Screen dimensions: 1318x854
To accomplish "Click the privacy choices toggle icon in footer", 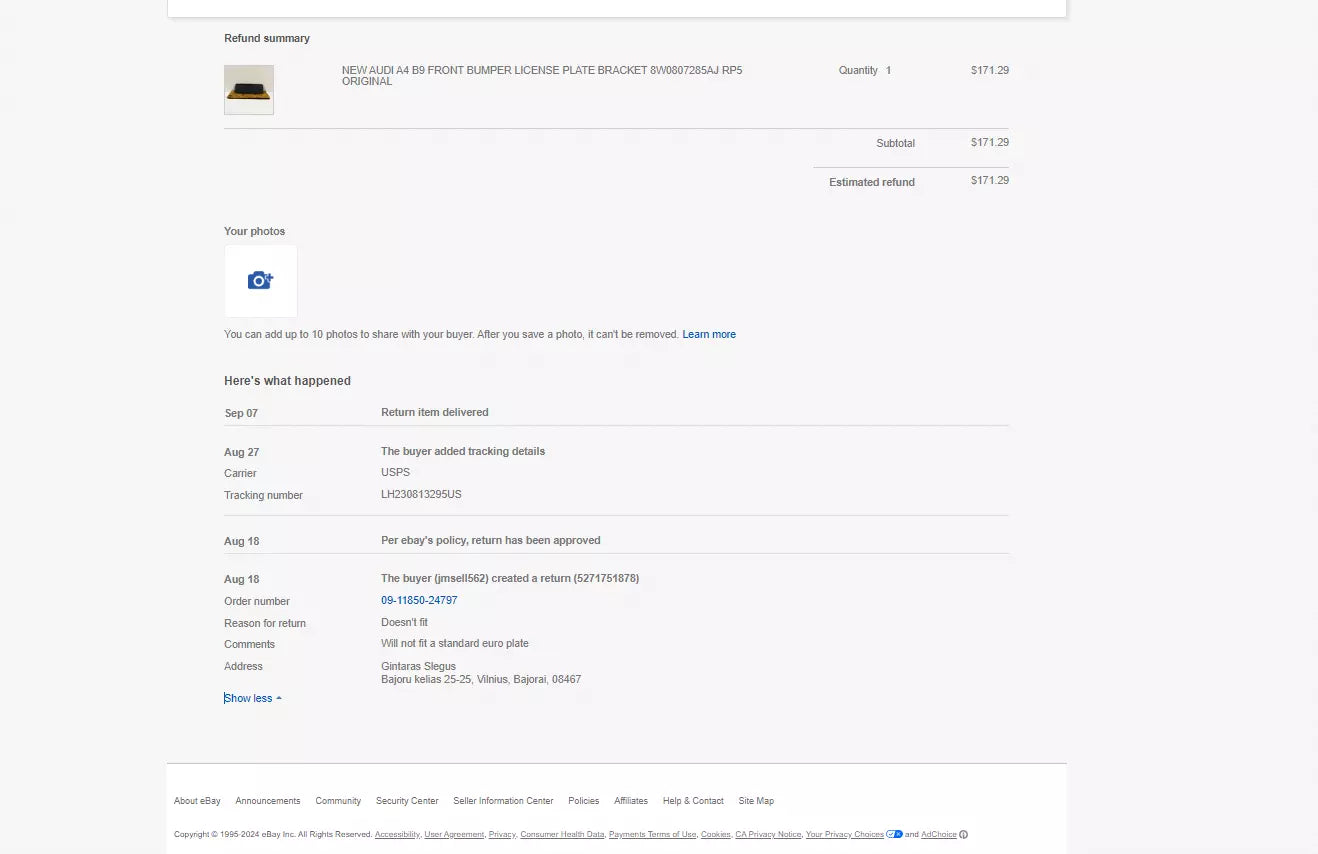I will tap(894, 834).
